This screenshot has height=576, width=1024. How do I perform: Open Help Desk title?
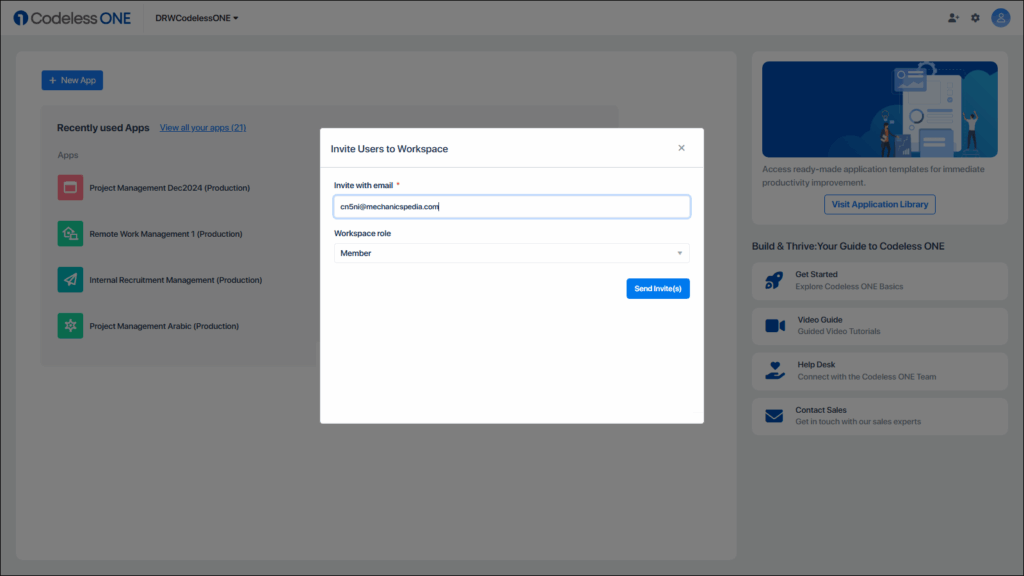[x=816, y=365]
